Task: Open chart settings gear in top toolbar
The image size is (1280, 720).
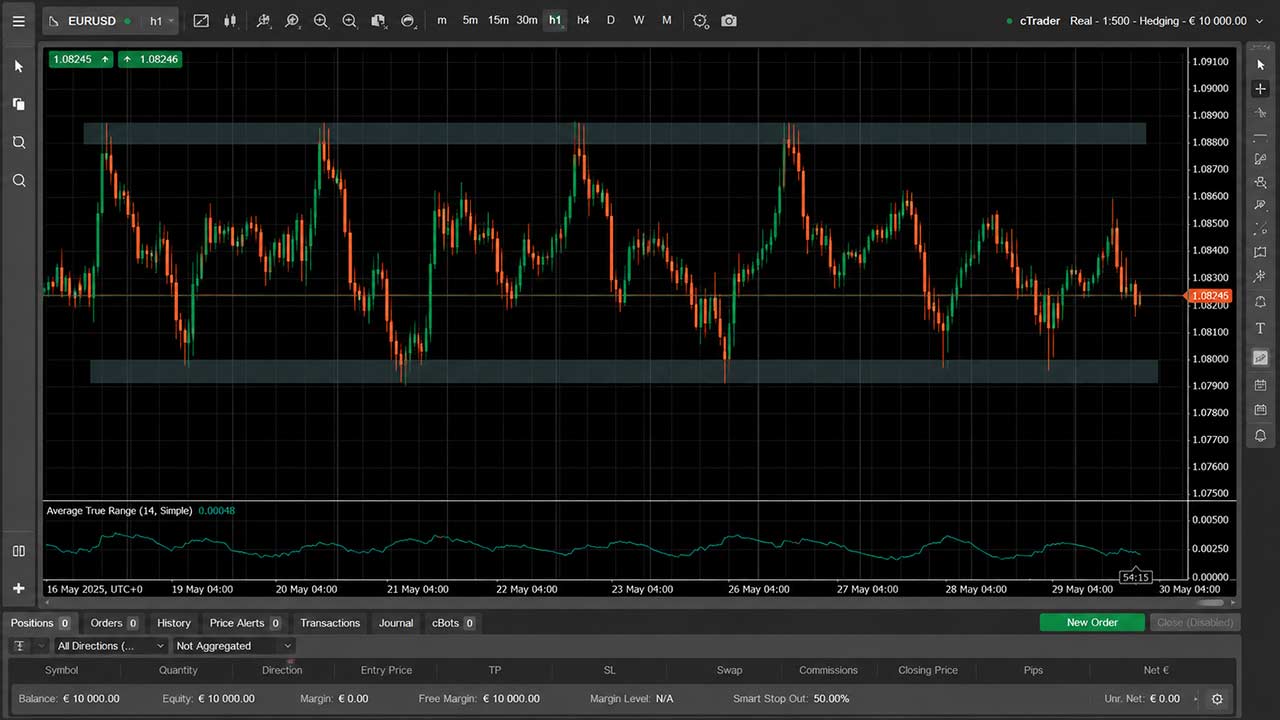Action: pos(700,21)
